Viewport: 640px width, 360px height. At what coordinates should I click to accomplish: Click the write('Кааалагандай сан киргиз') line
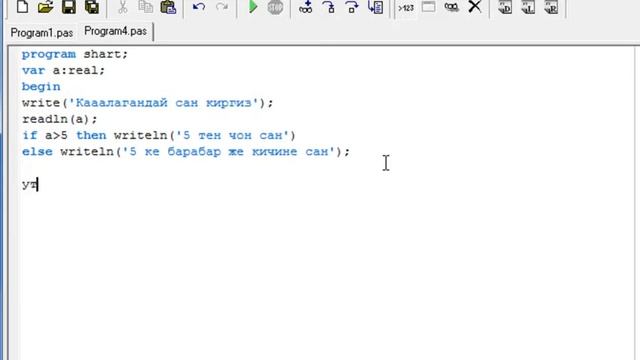coord(147,103)
